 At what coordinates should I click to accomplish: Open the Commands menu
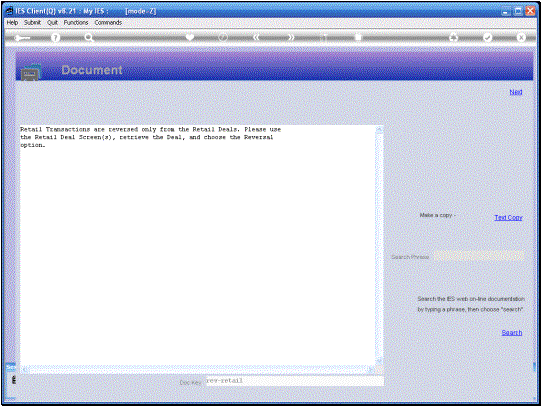(108, 22)
